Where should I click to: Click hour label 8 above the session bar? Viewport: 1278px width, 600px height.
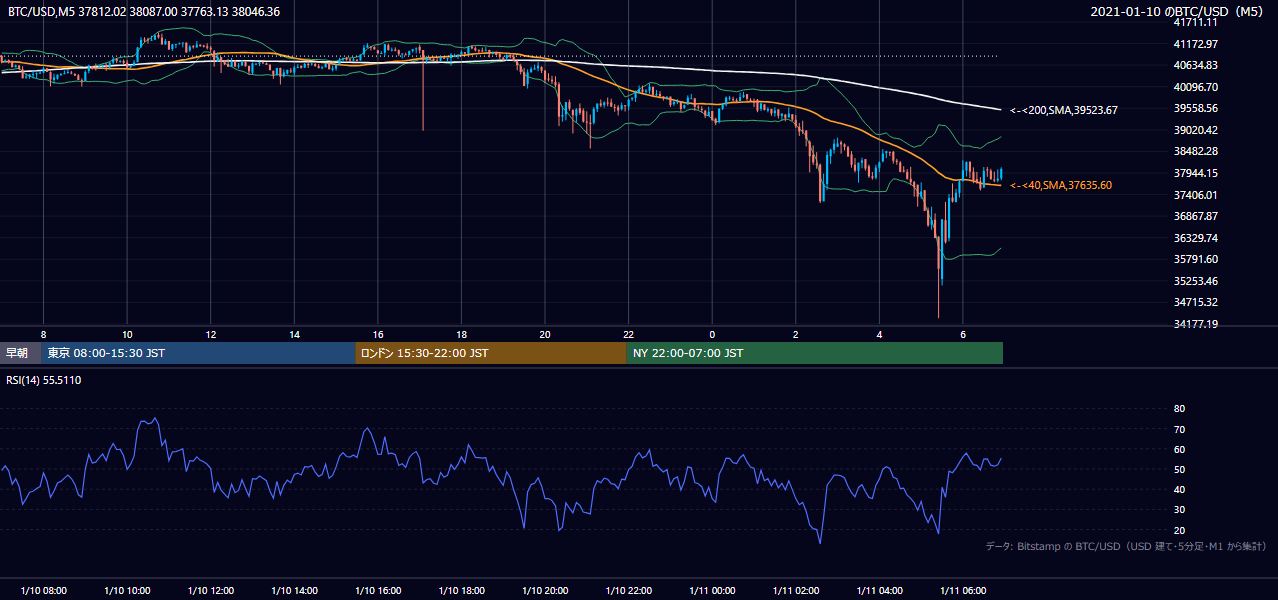[x=43, y=334]
